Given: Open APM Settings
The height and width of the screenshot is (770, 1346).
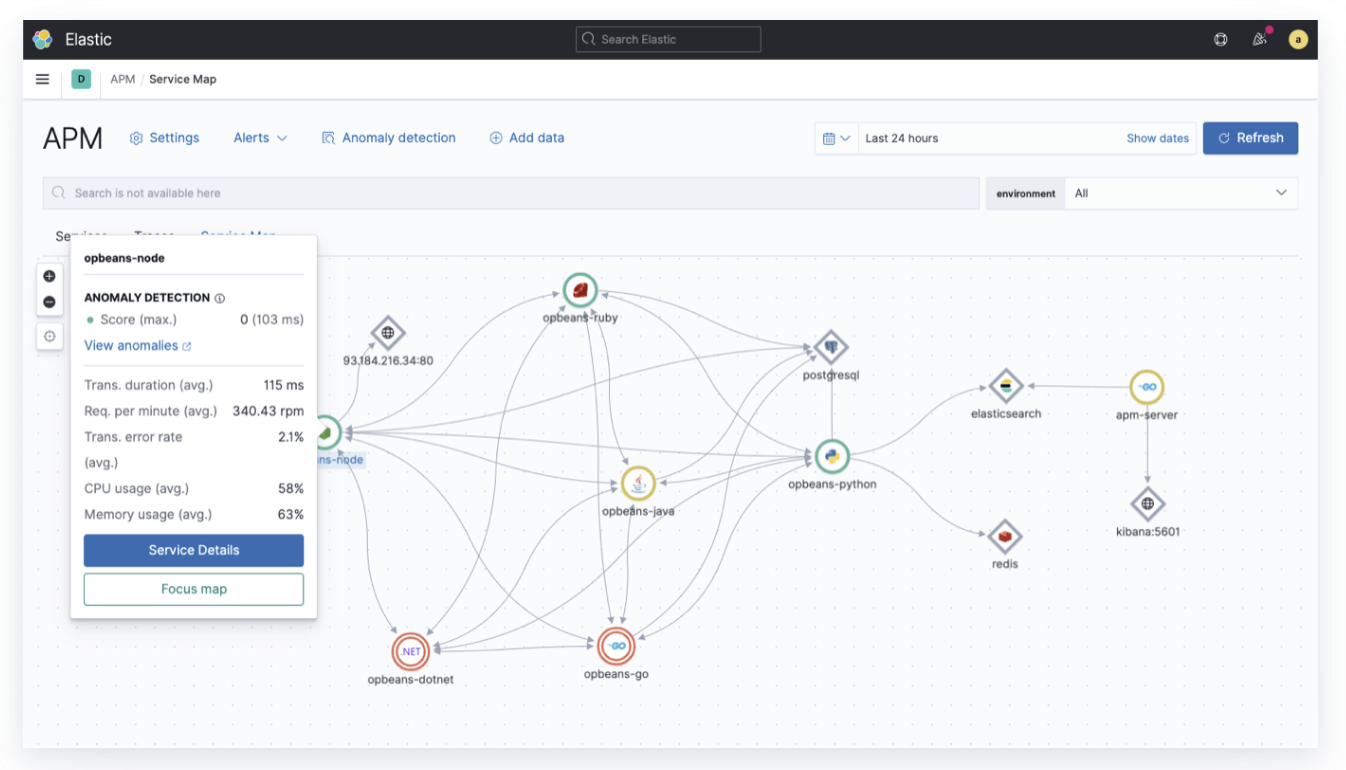Looking at the screenshot, I should (x=164, y=138).
